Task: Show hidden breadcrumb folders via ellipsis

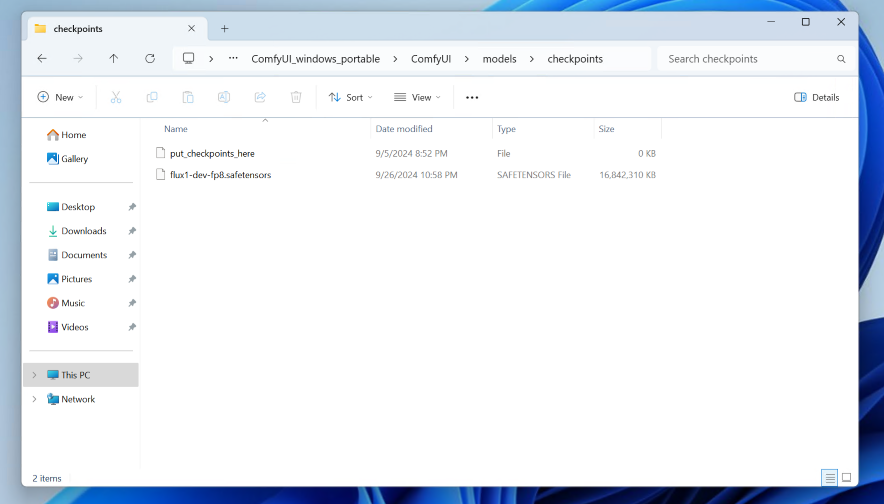Action: click(233, 59)
